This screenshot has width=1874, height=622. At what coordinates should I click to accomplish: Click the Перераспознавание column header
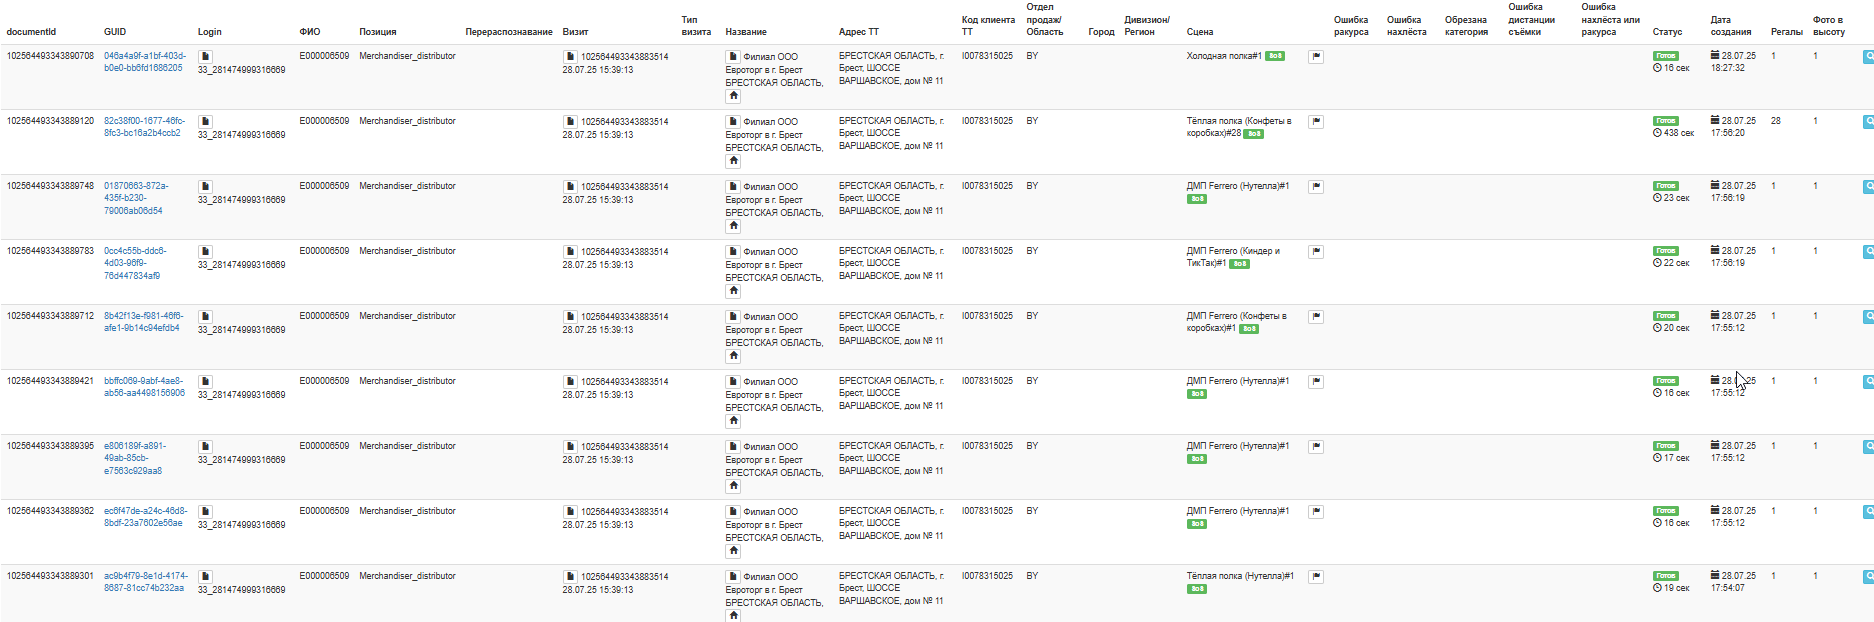click(x=509, y=32)
